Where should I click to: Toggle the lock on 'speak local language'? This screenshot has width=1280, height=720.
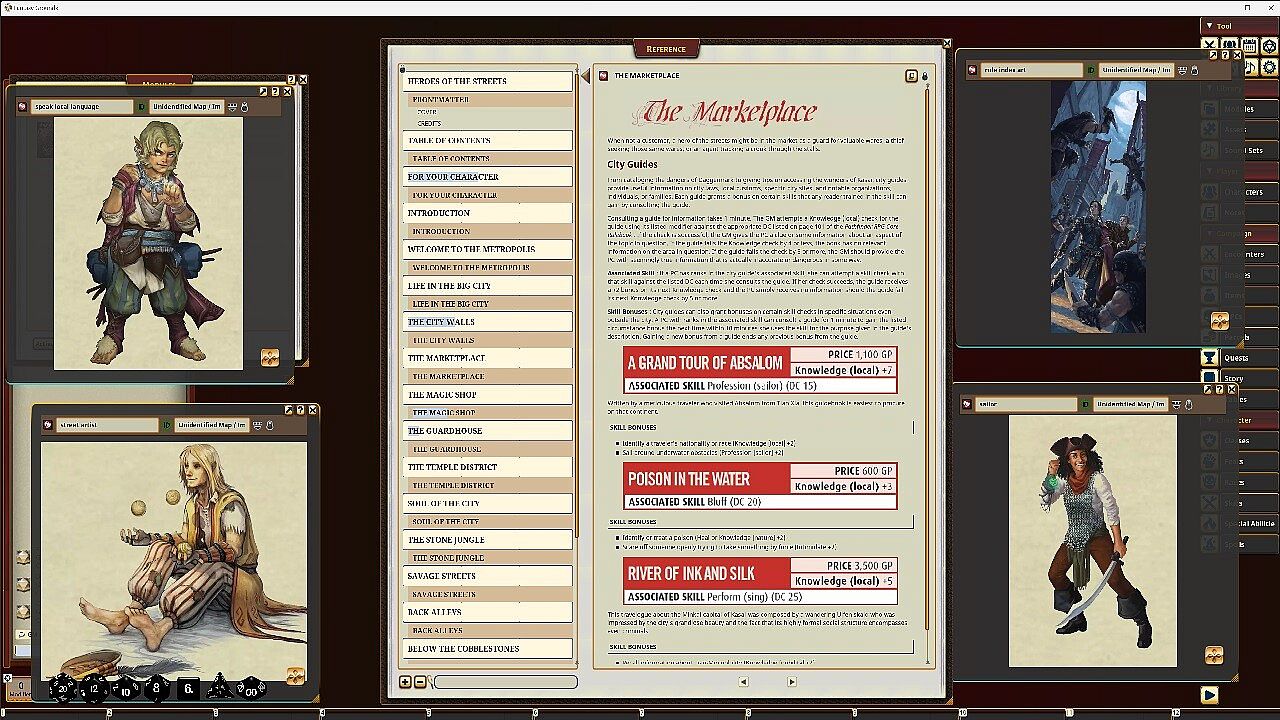tap(245, 106)
